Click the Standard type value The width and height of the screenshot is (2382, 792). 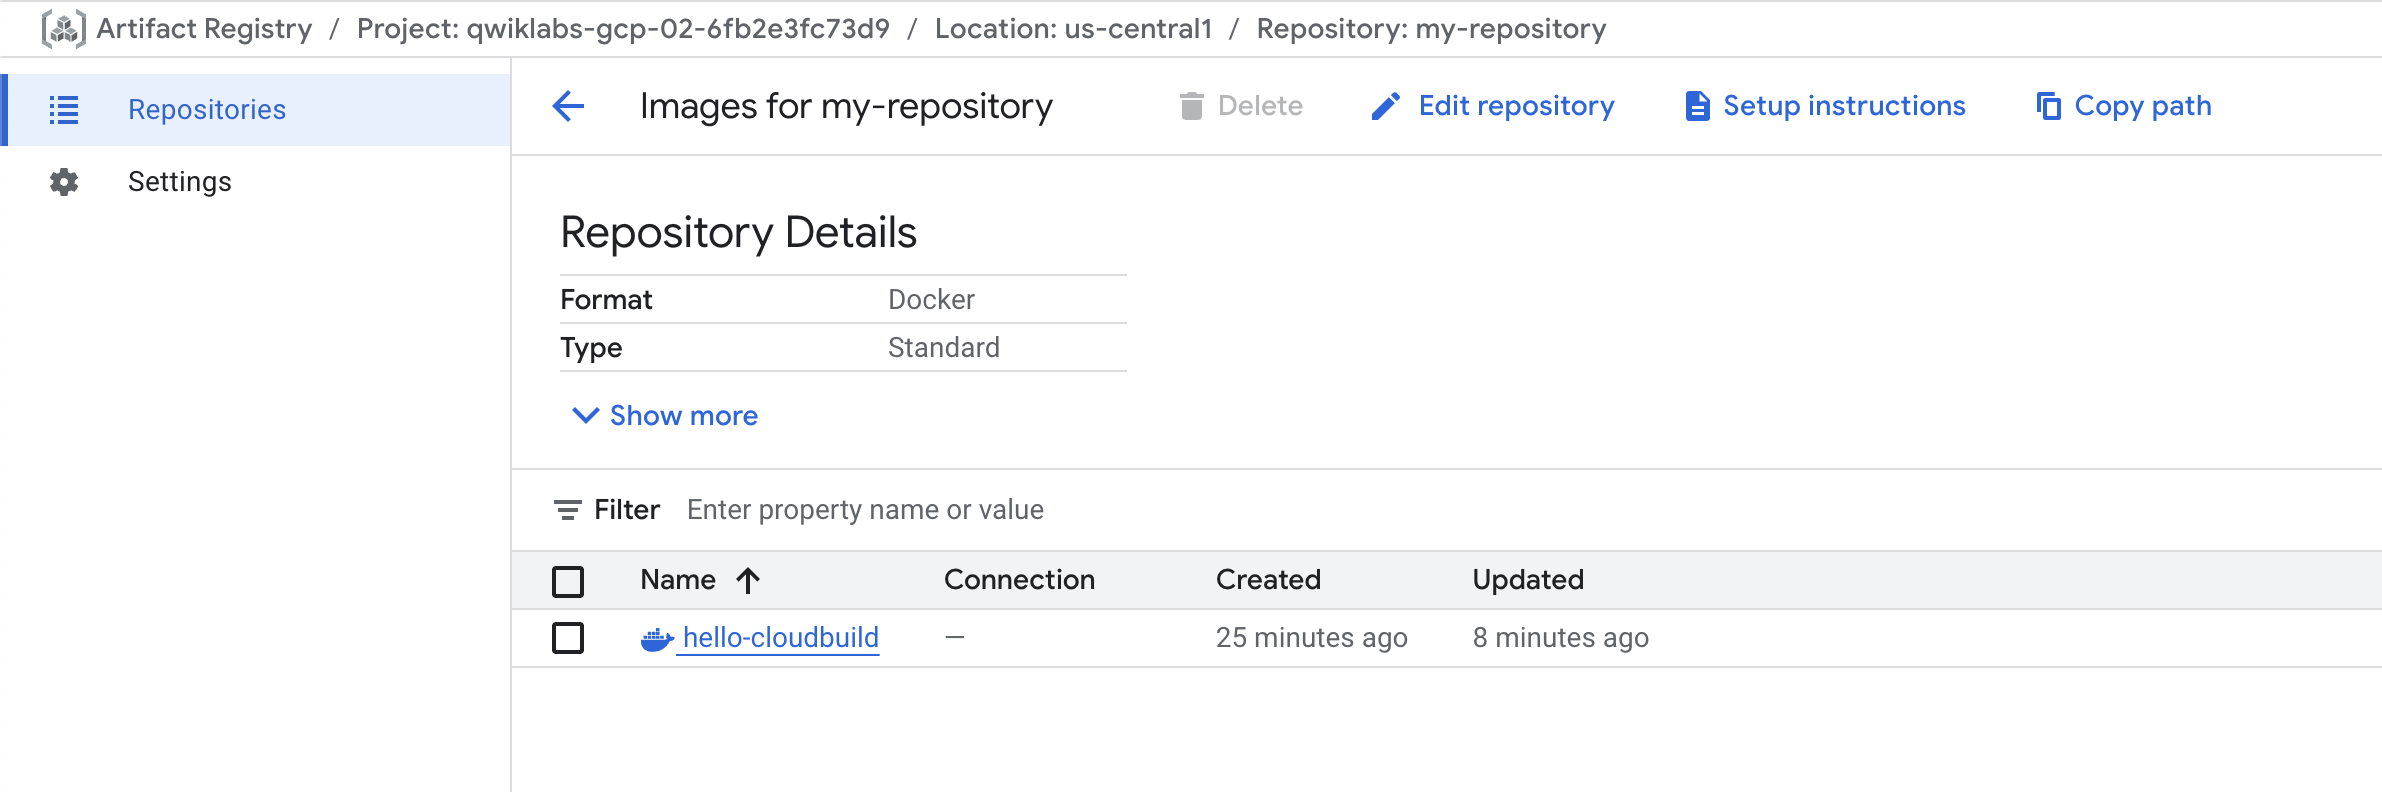point(943,348)
